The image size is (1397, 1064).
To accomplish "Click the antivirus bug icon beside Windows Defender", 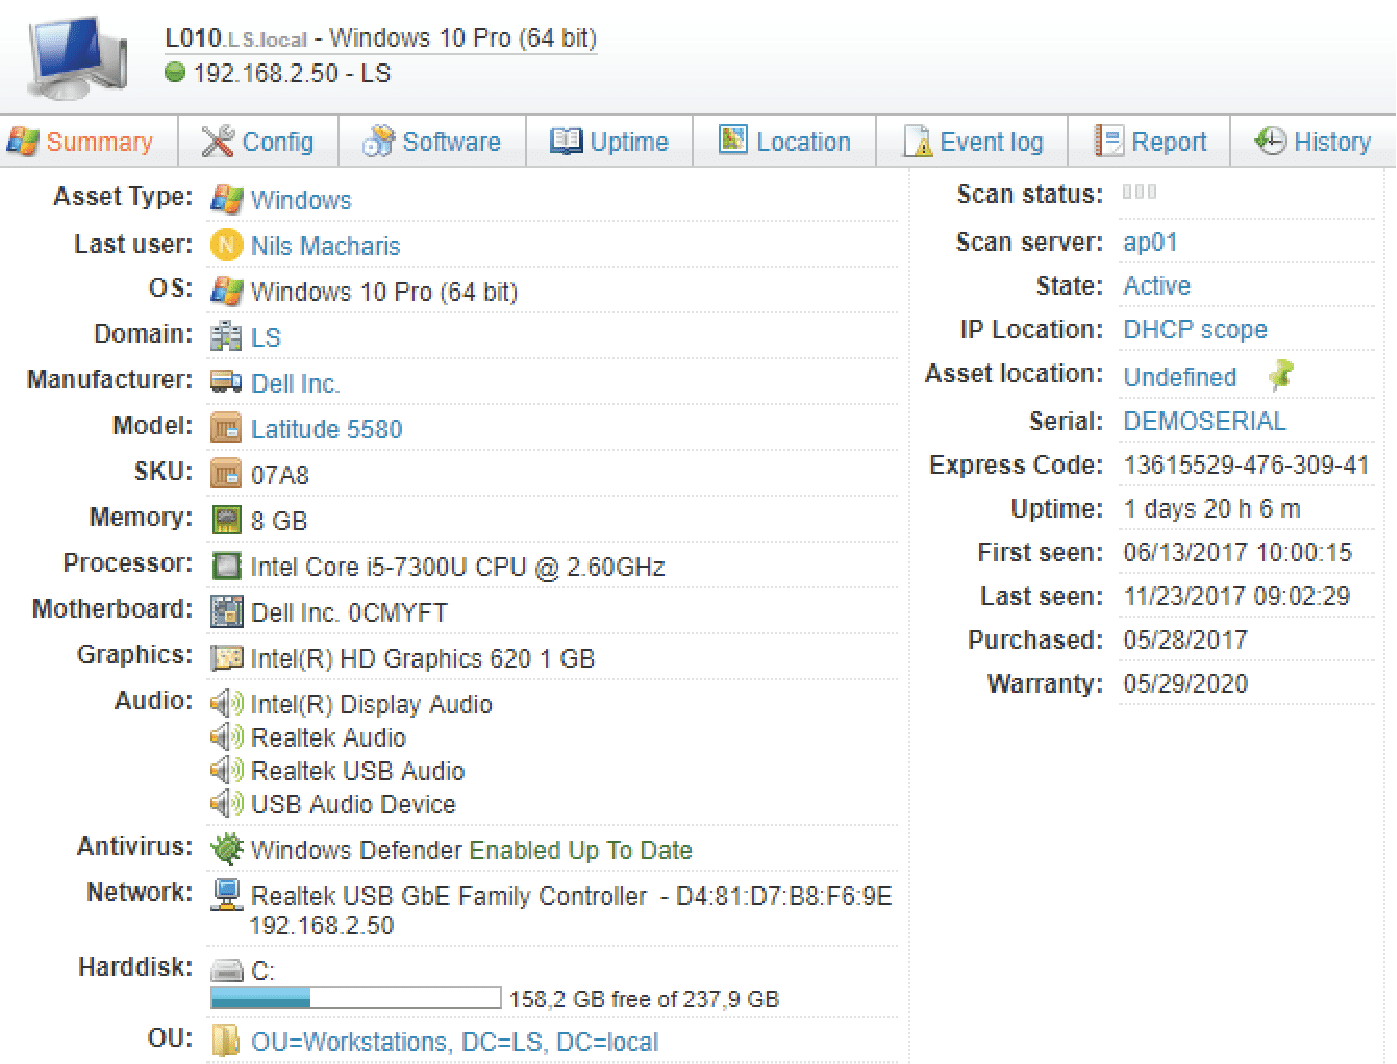I will 227,849.
